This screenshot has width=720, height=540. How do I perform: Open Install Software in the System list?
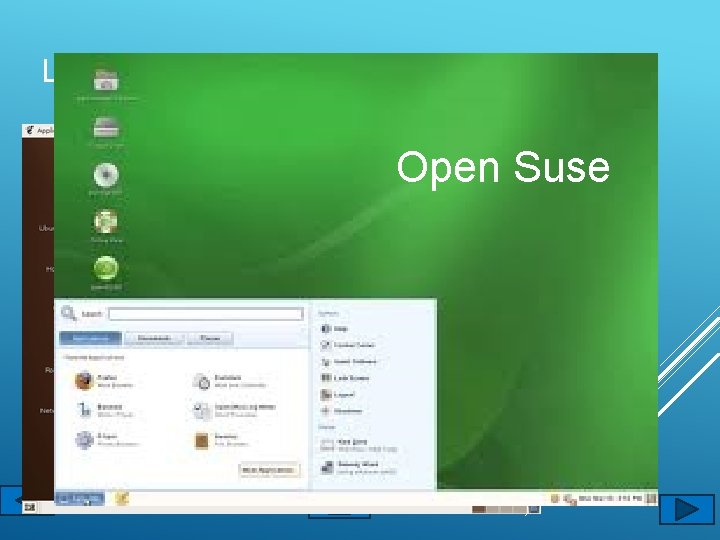tap(349, 361)
